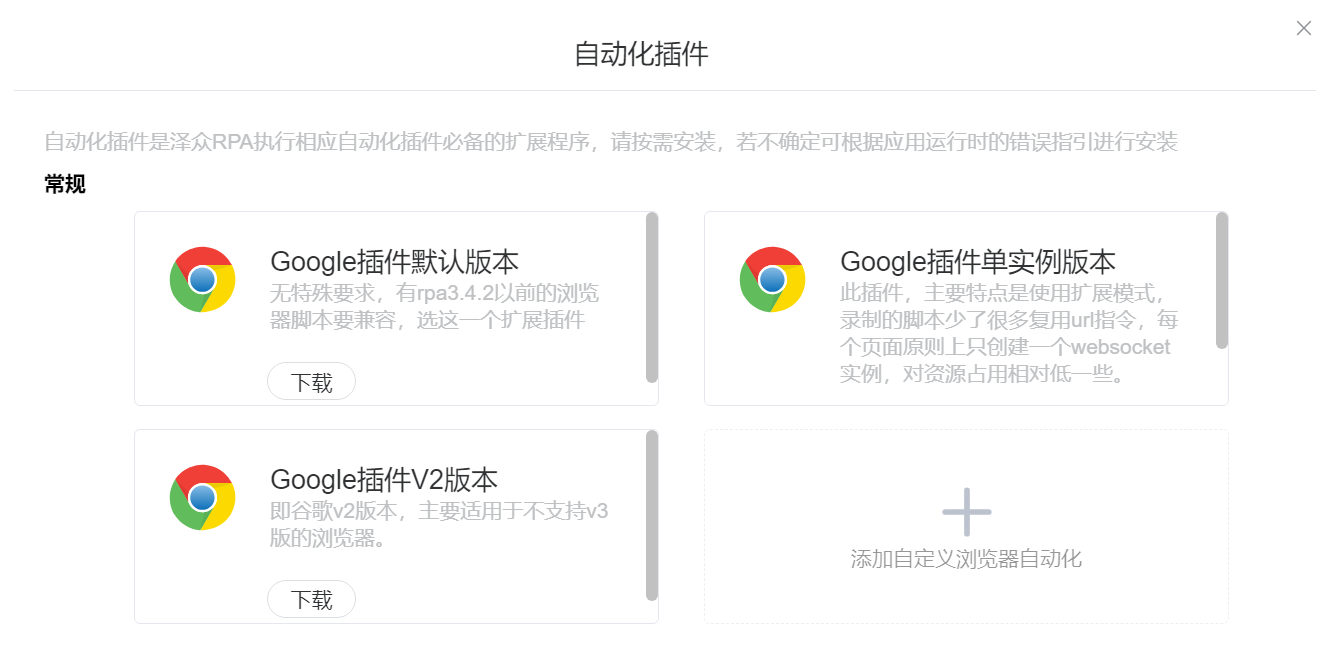Select the Google插件单实例版本 title
Viewport: 1332px width, 645px height.
[x=977, y=262]
